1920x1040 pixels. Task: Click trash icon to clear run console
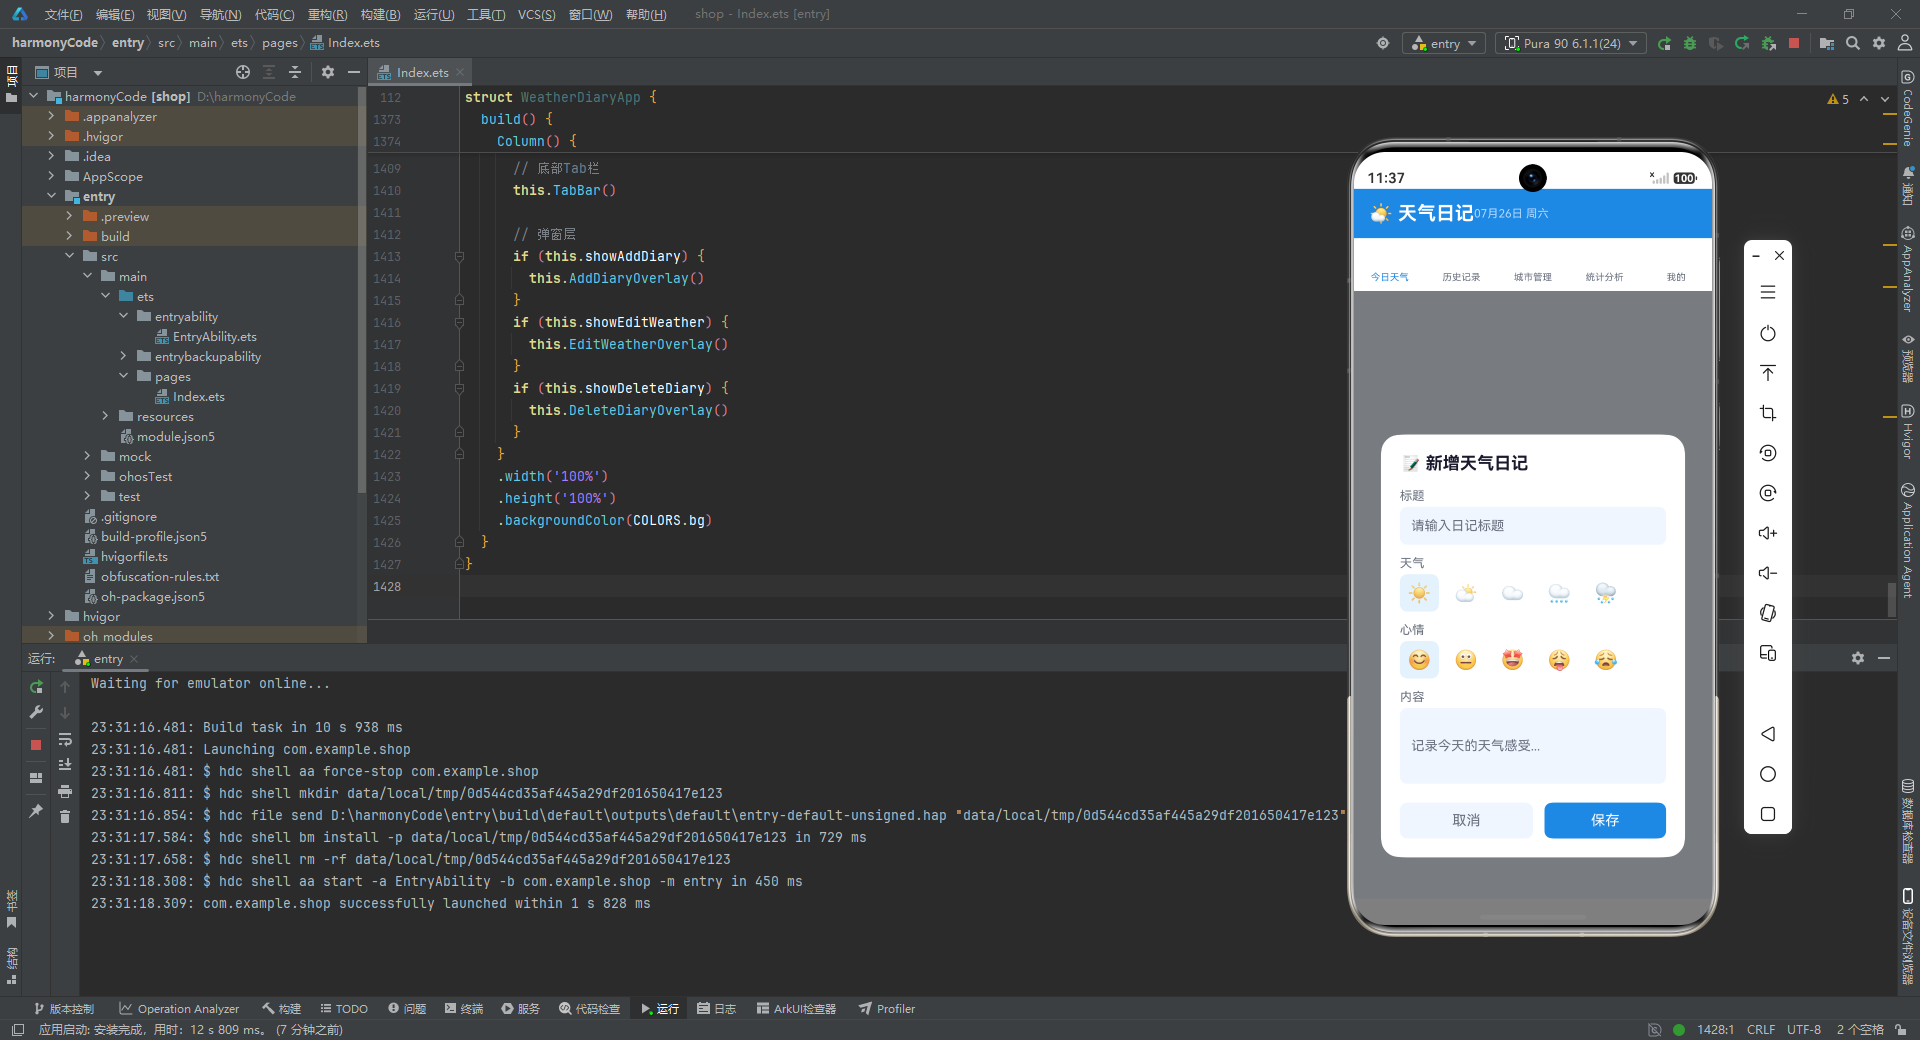(65, 817)
